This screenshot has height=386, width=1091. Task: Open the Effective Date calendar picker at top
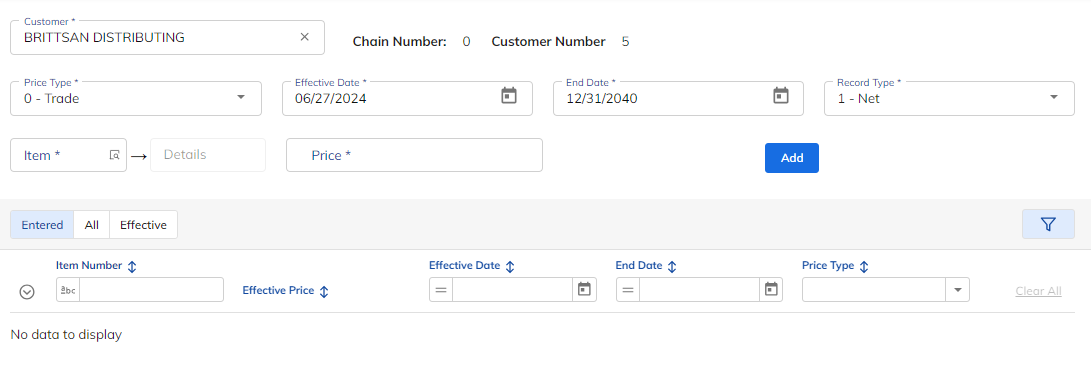(509, 95)
